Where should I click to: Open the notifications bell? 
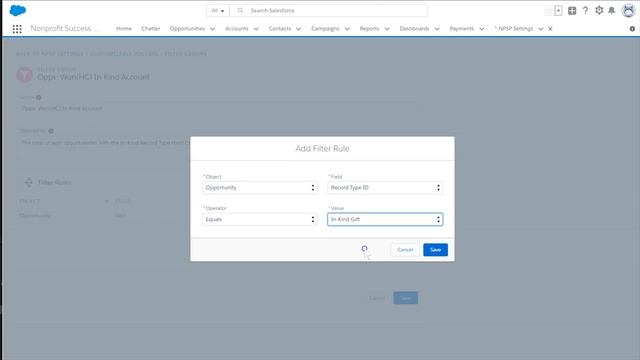click(611, 11)
